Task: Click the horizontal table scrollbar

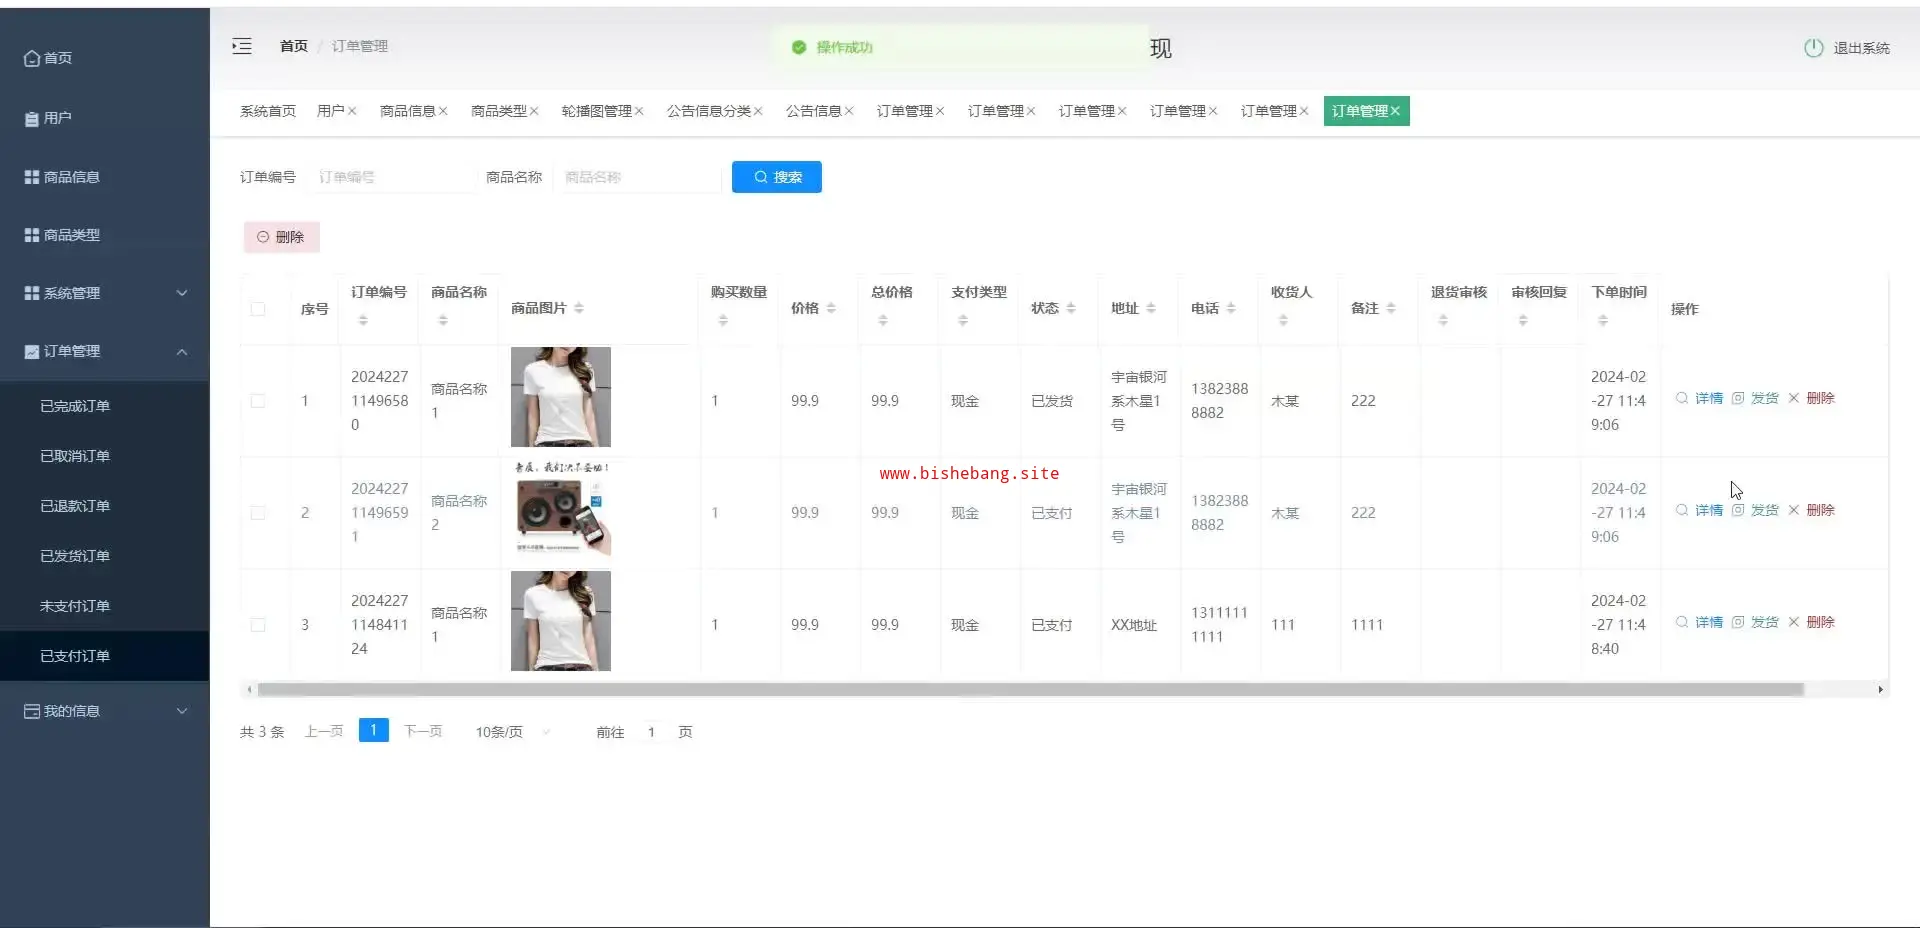Action: click(1030, 689)
